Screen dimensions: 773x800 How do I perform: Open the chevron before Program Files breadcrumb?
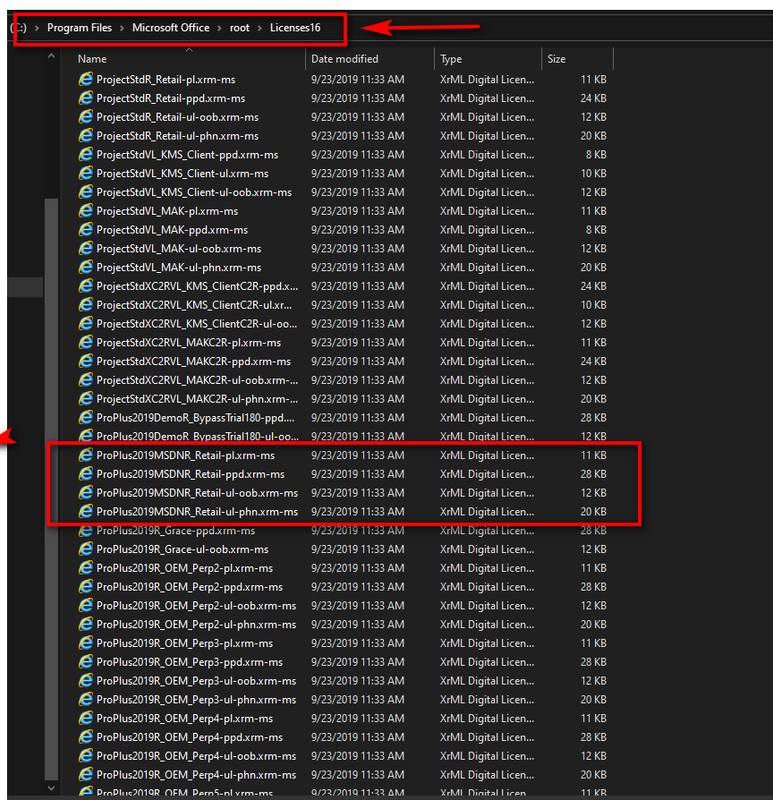[x=37, y=28]
